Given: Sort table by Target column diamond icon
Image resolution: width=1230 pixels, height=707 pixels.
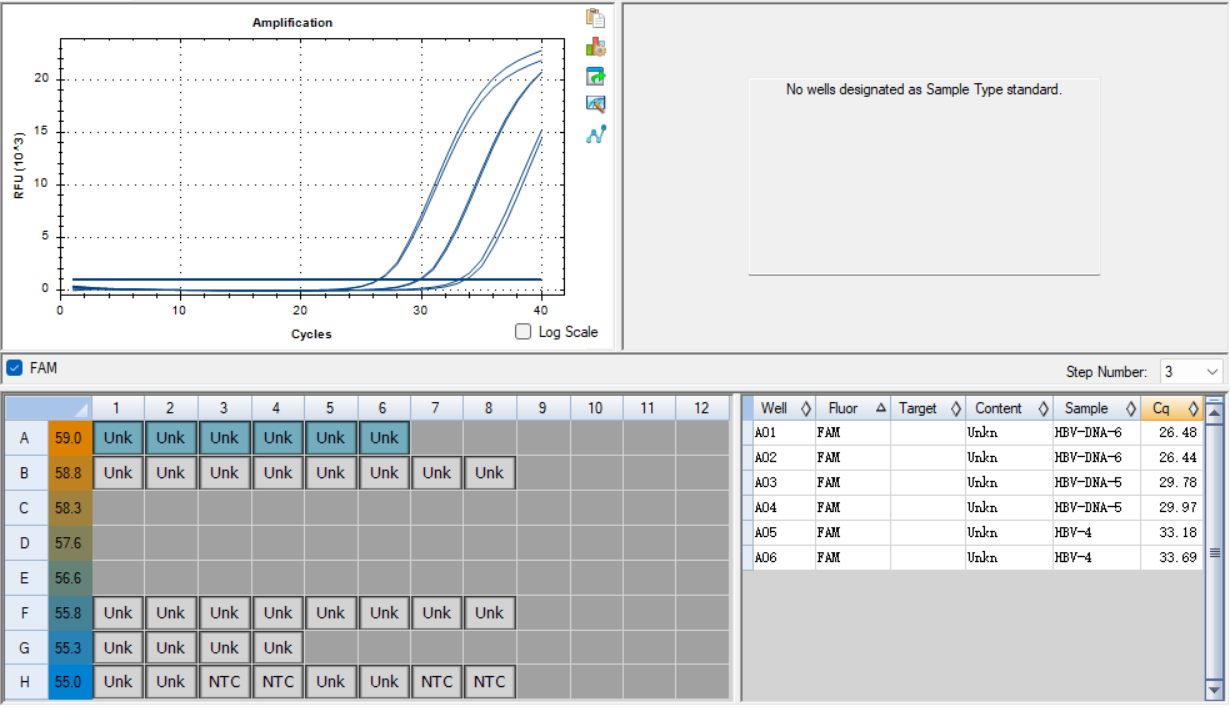Looking at the screenshot, I should pos(956,408).
